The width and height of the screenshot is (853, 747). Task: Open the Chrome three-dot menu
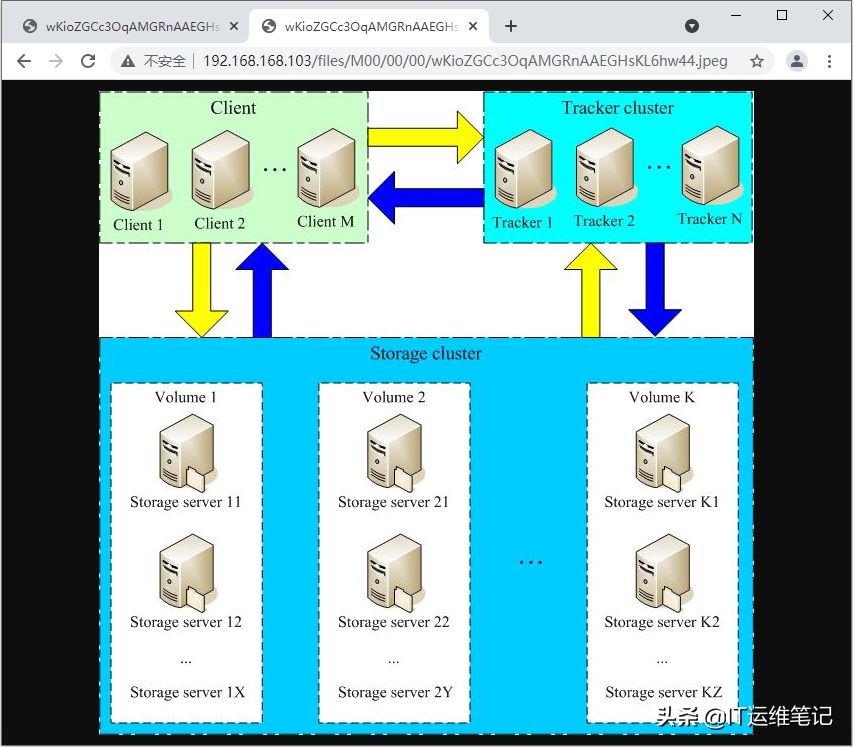click(x=829, y=61)
